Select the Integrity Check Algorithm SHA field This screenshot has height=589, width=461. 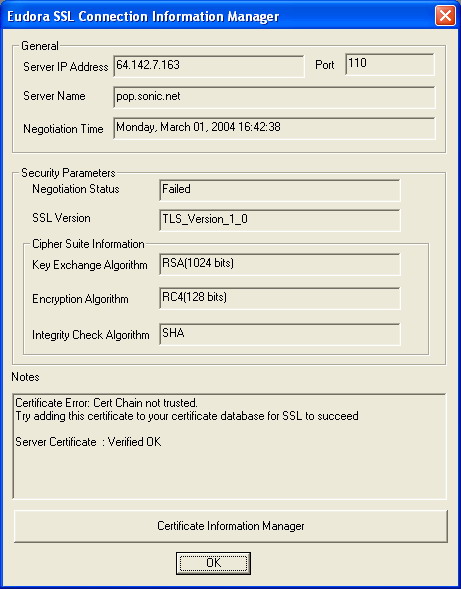[x=280, y=334]
